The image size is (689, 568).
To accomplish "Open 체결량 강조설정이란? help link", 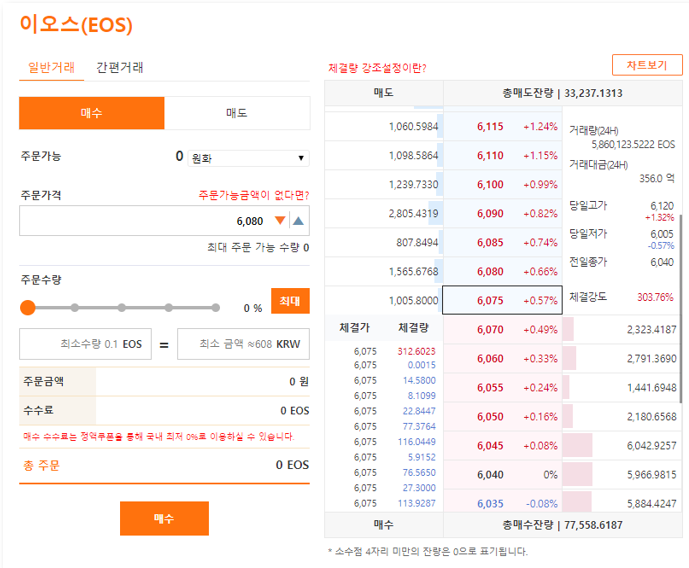I will click(x=377, y=68).
